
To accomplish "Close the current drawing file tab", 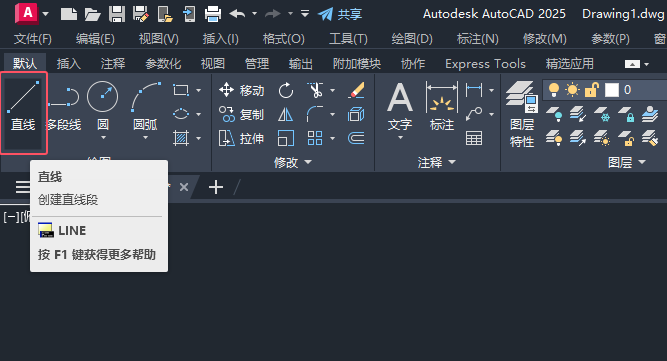I will 184,187.
